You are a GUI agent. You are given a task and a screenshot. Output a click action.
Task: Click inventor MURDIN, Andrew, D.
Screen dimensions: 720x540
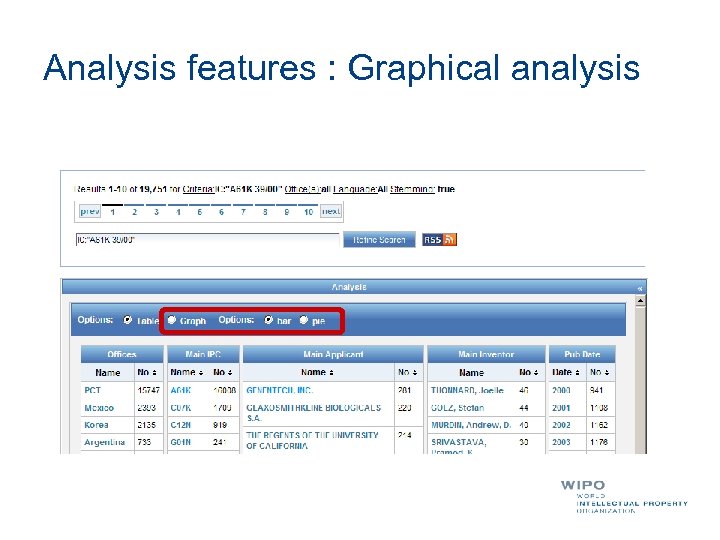471,425
